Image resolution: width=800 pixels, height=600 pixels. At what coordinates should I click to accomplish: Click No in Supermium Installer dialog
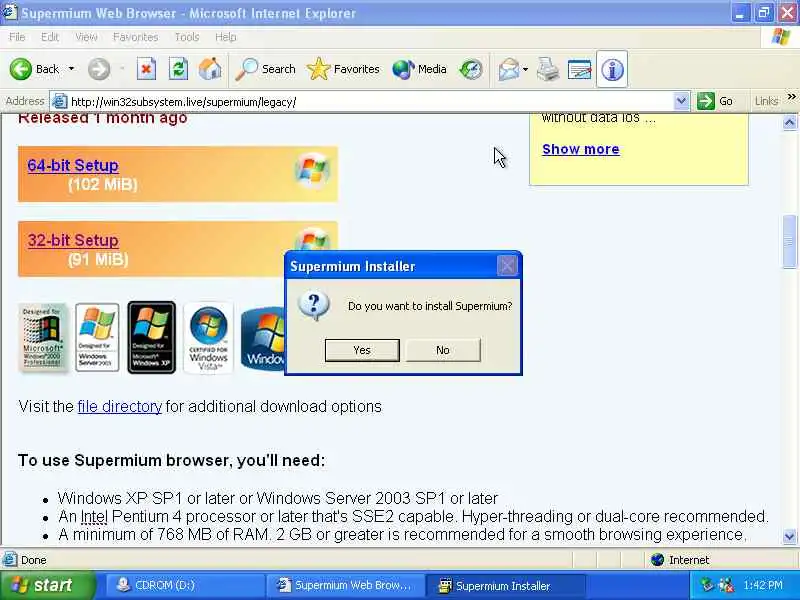click(443, 350)
